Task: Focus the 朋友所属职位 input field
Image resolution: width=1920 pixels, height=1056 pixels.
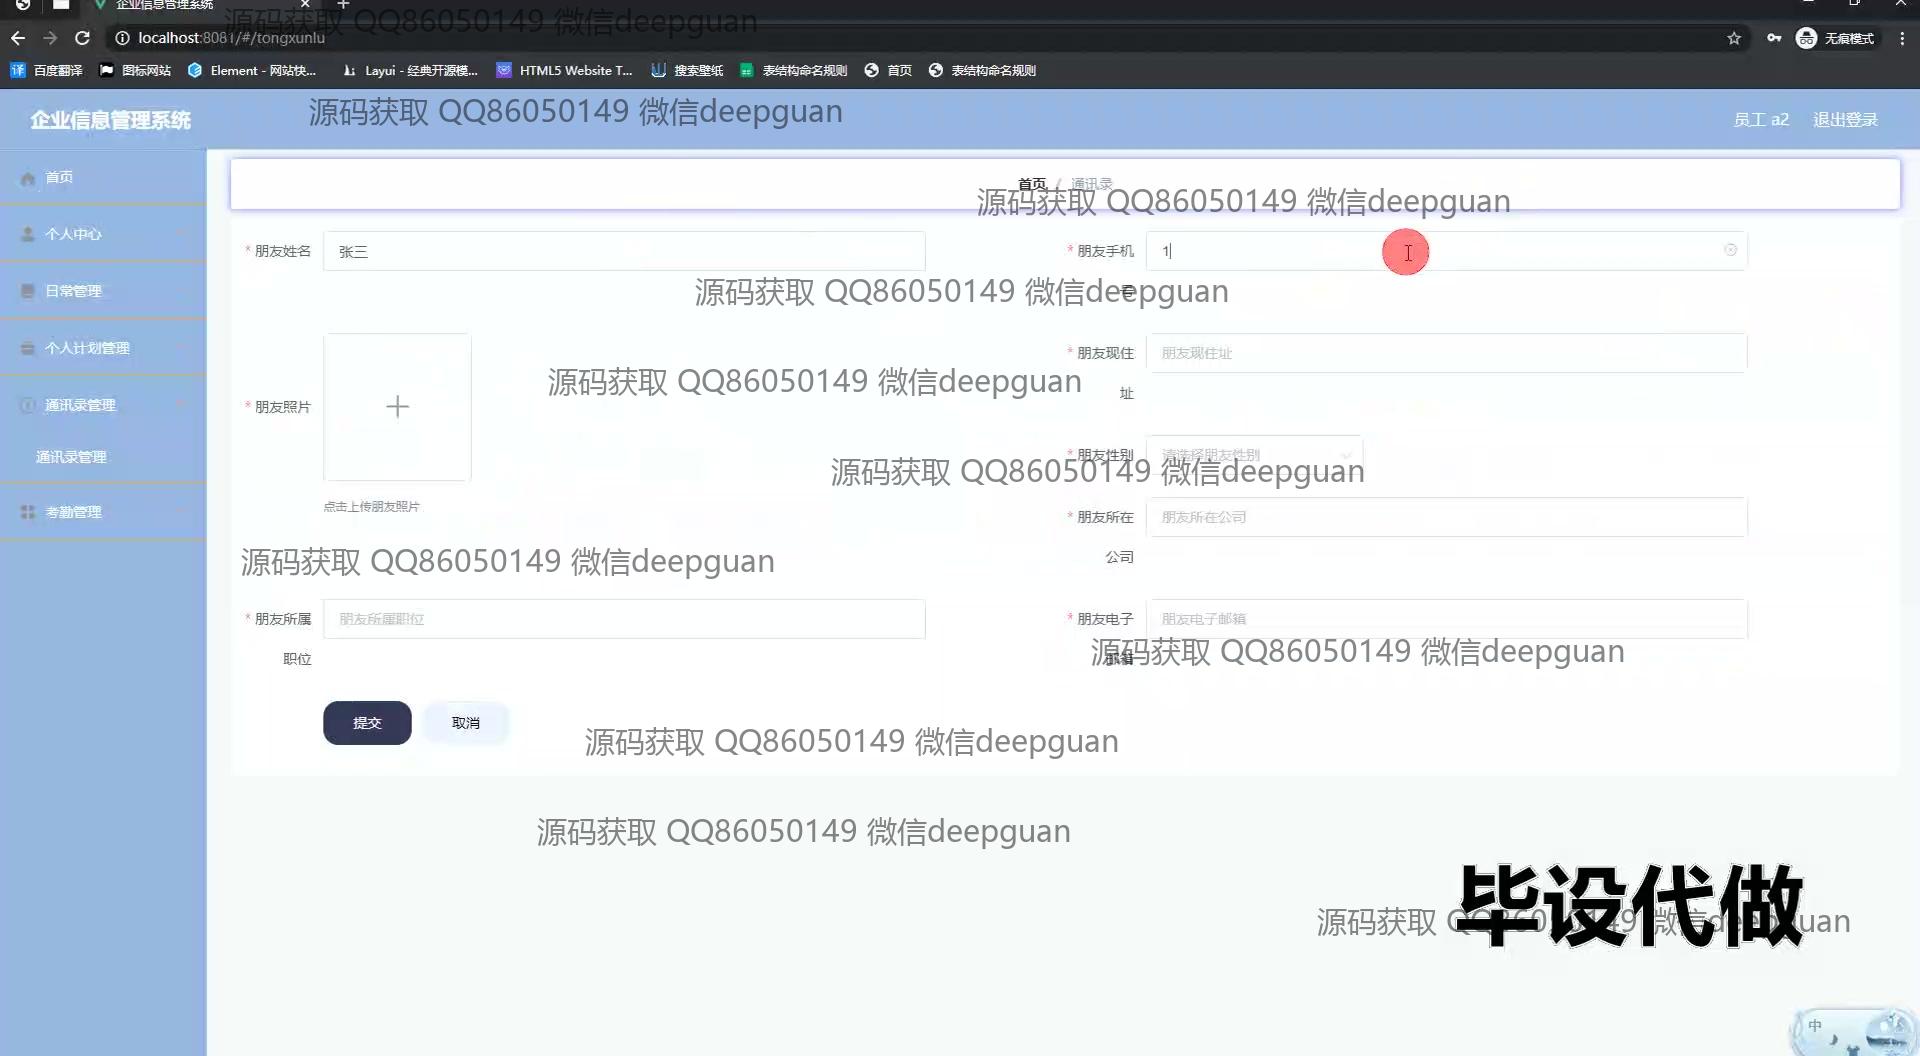Action: [x=624, y=619]
